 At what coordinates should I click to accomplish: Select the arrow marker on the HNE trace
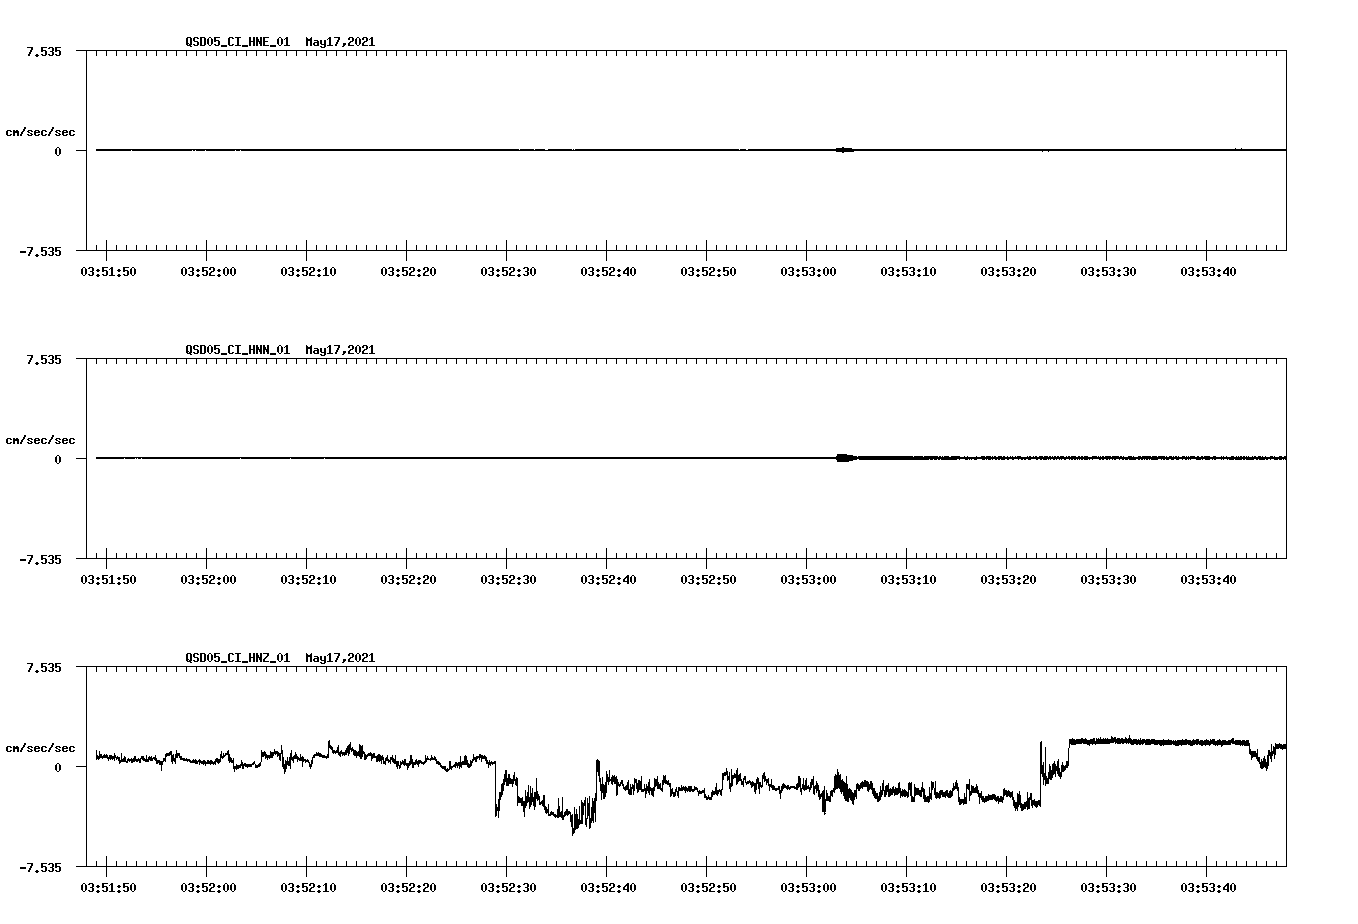[845, 150]
